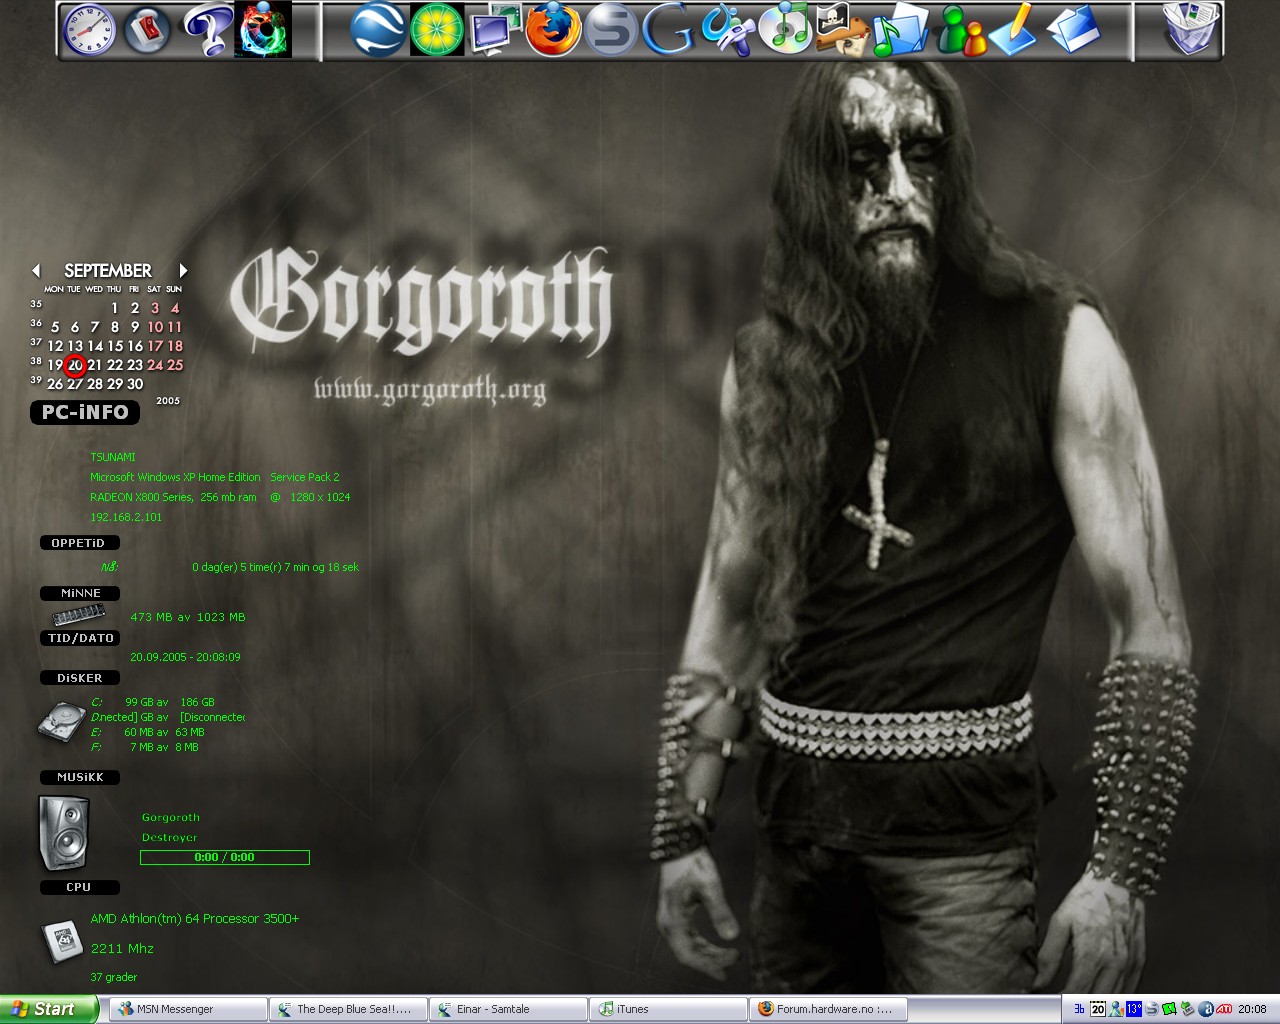Launch iTunes CD icon in the dock
Image resolution: width=1280 pixels, height=1024 pixels.
(785, 30)
